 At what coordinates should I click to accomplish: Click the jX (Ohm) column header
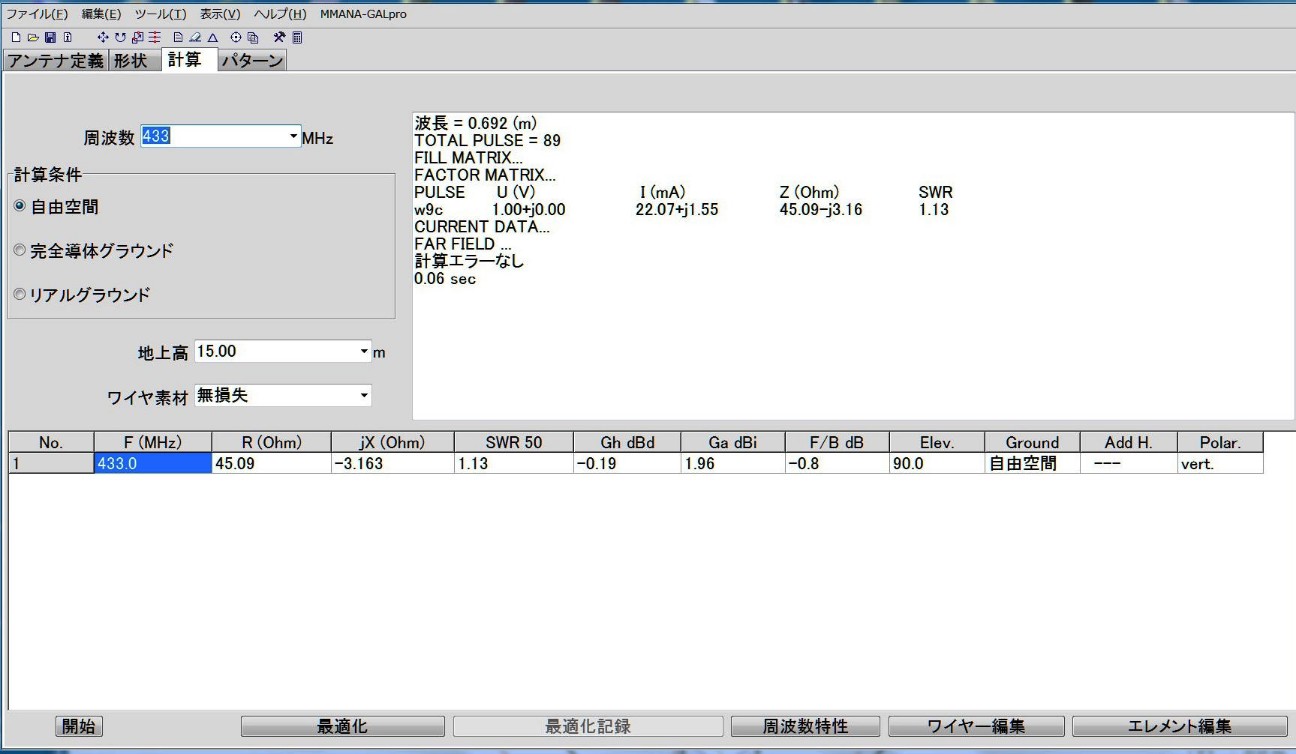click(x=392, y=442)
